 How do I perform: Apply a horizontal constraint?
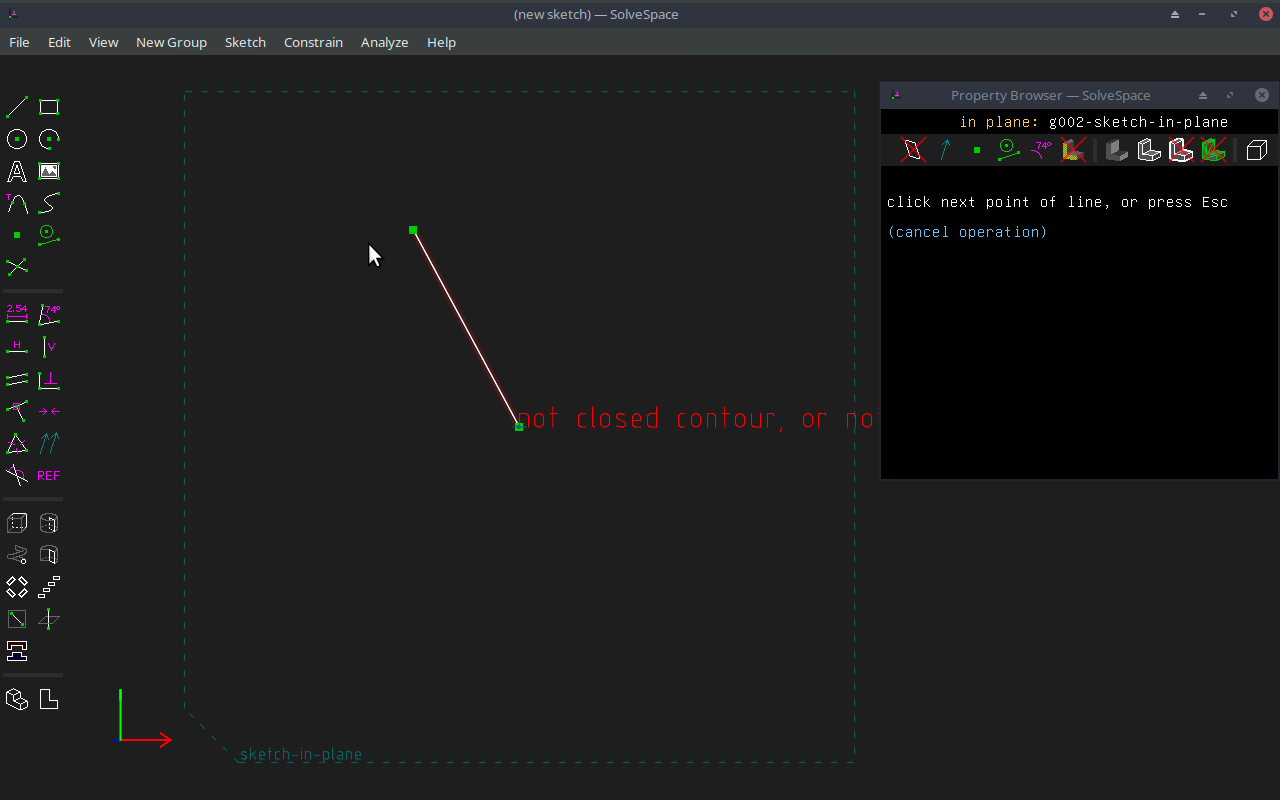coord(16,346)
